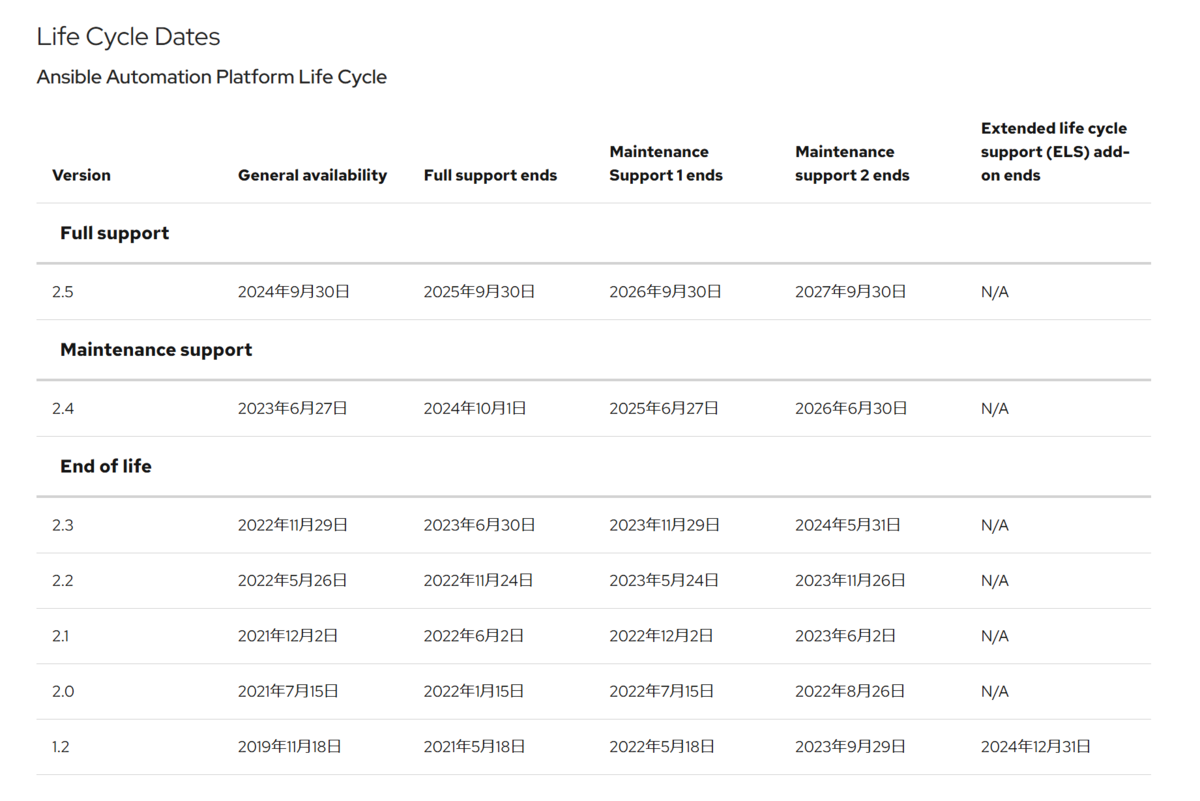
Task: Click ELS end date '2024年12月31日'
Action: tap(1036, 747)
